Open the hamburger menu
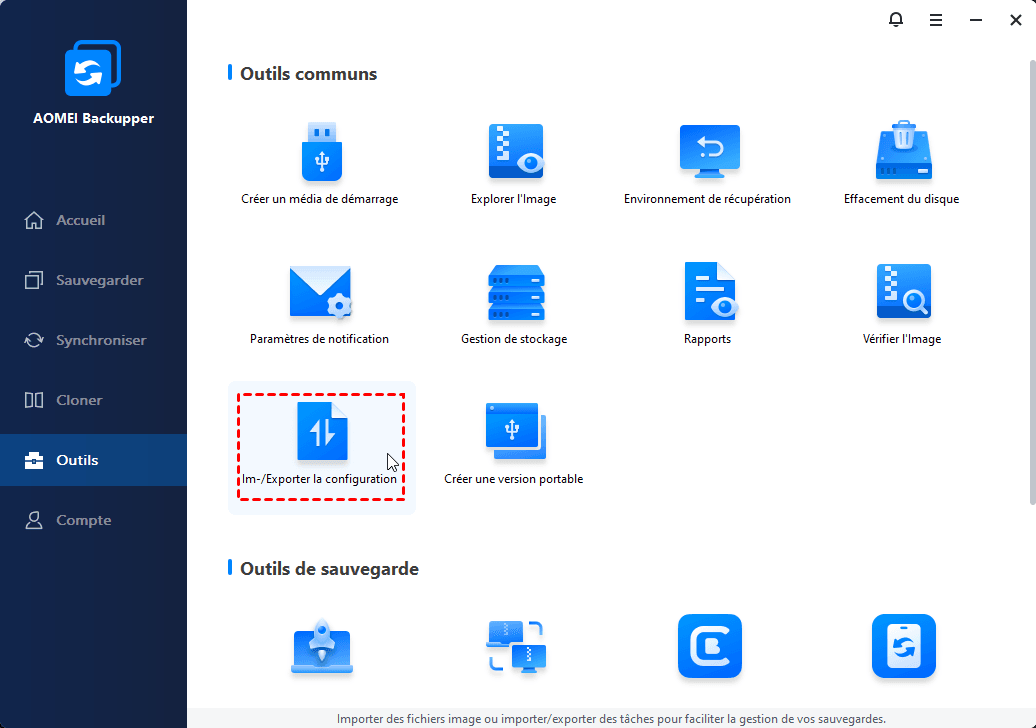1036x728 pixels. click(936, 20)
